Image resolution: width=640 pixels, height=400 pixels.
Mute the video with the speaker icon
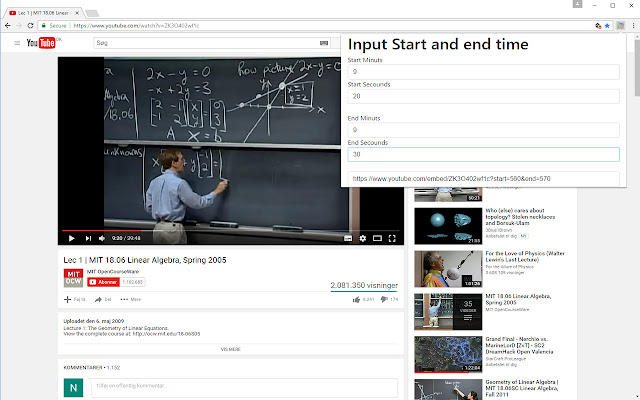[x=102, y=238]
